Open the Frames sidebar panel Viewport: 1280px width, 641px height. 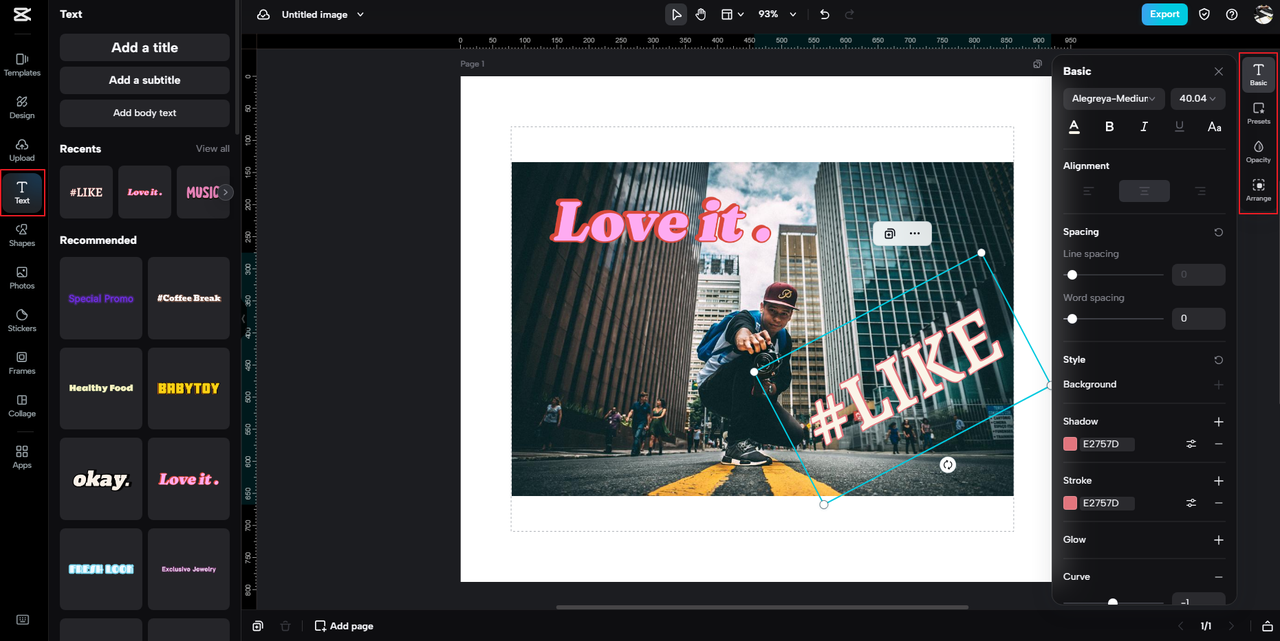coord(22,363)
